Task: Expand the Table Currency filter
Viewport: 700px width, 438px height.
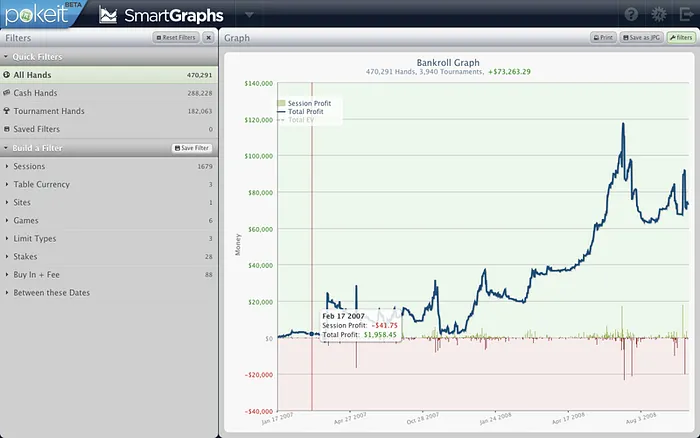Action: (x=109, y=184)
